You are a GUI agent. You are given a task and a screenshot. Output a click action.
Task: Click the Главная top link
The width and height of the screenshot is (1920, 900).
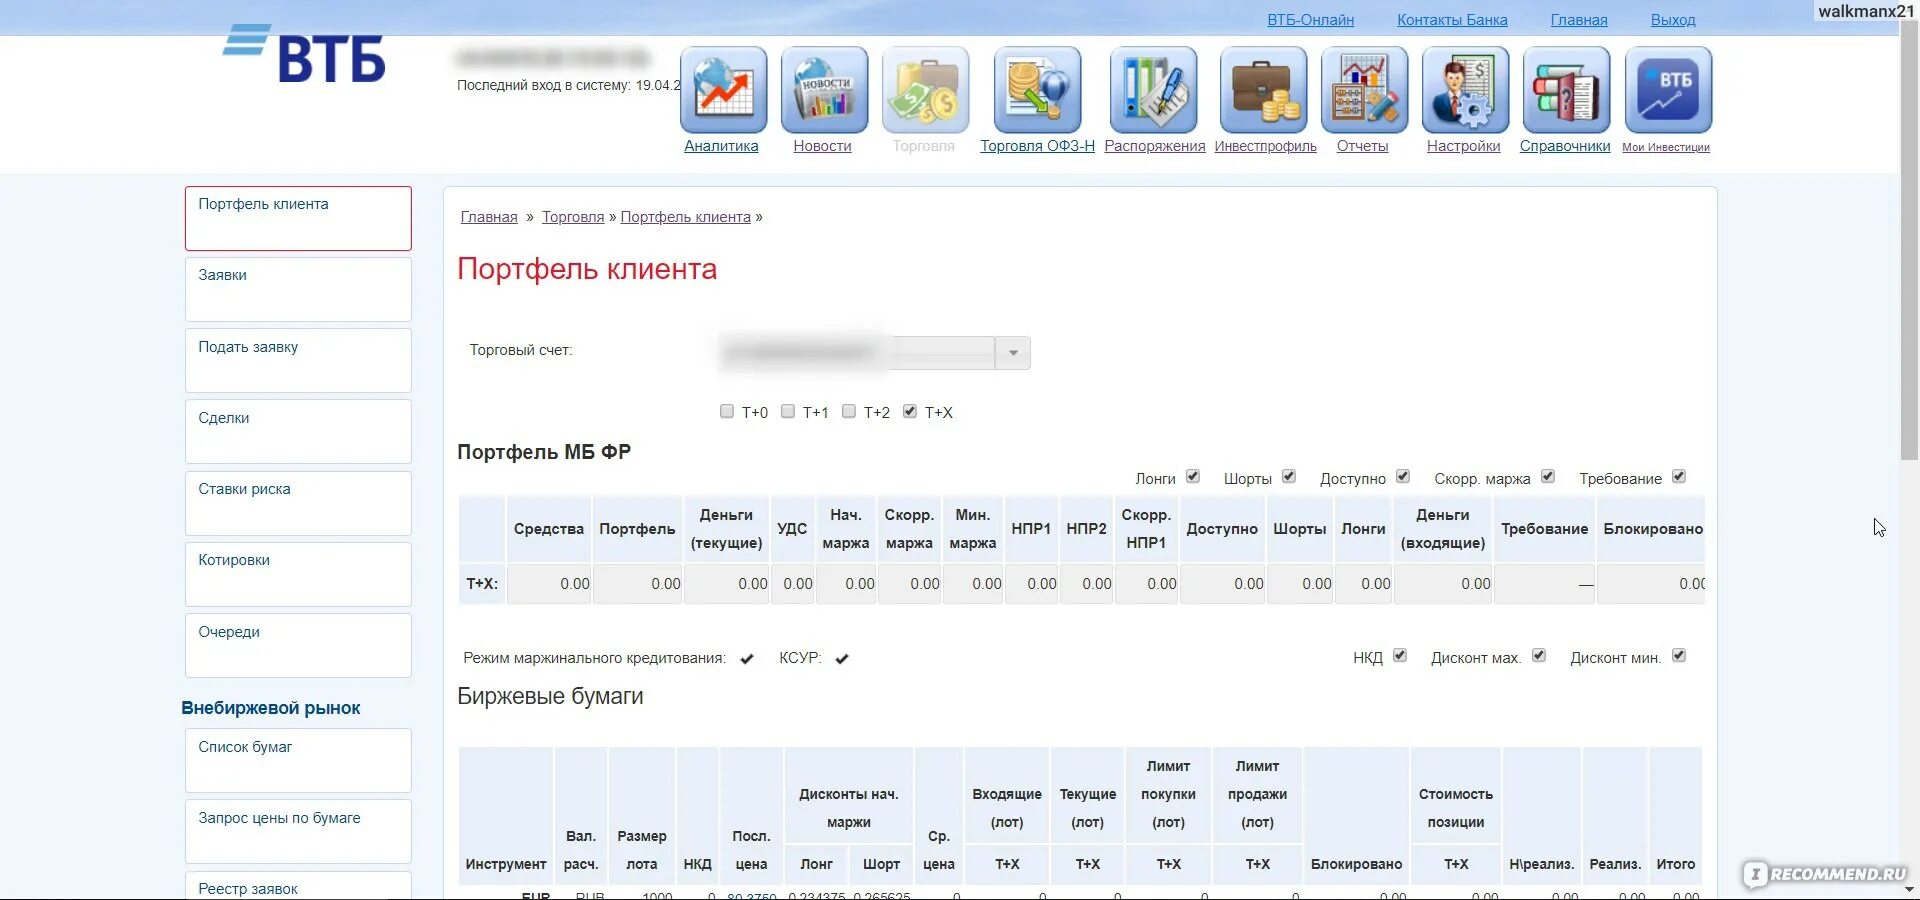(1579, 20)
